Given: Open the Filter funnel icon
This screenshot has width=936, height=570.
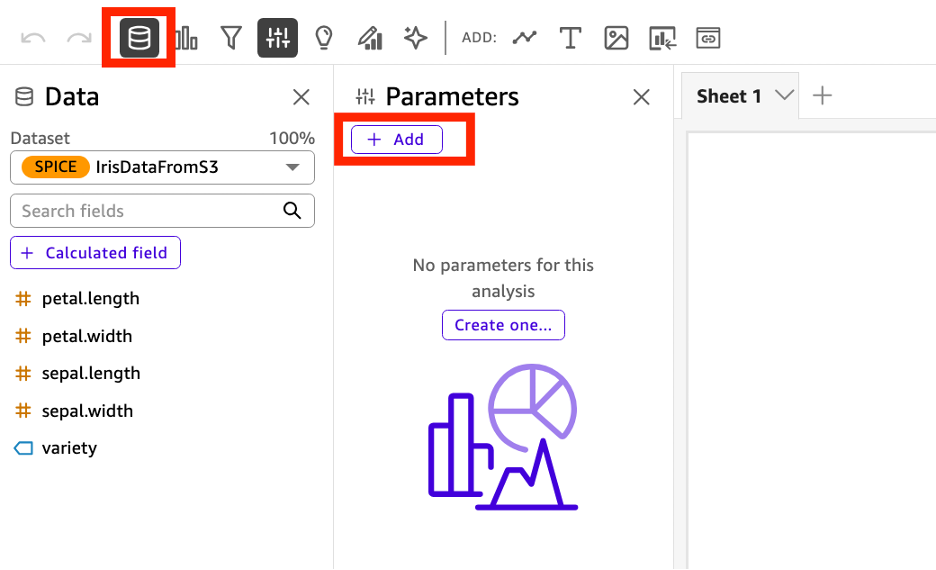Looking at the screenshot, I should (x=231, y=39).
